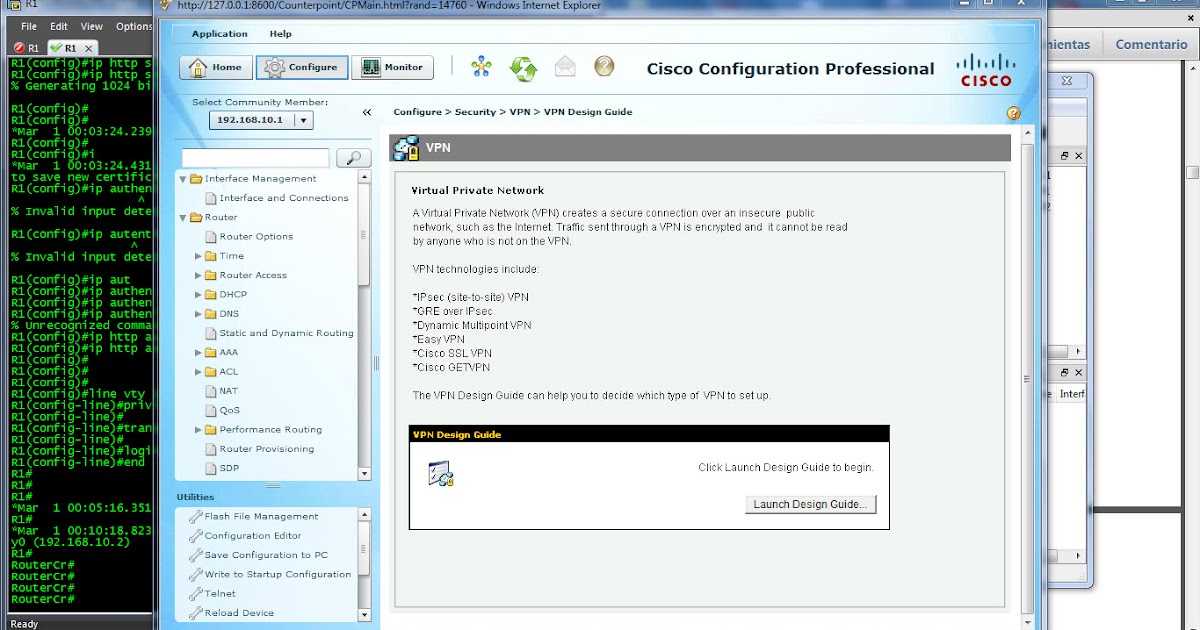Open the Application menu
This screenshot has width=1200, height=630.
click(219, 33)
